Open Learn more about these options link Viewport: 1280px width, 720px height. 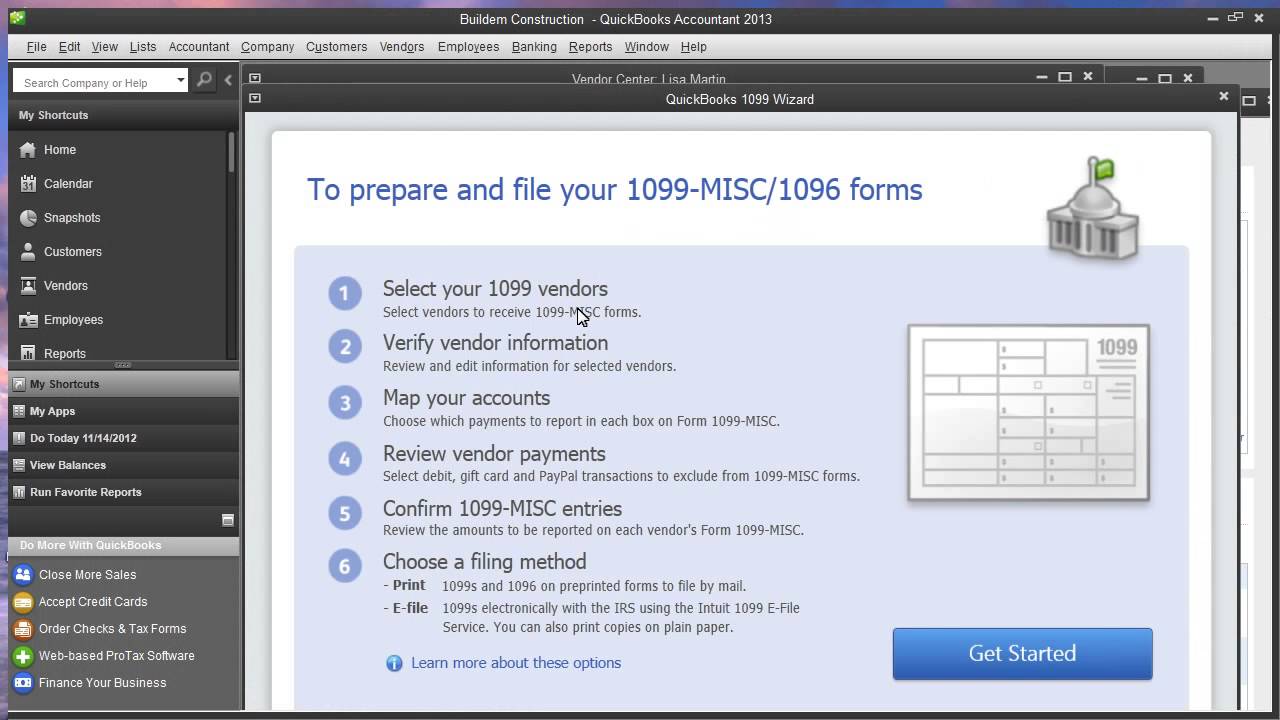point(516,663)
